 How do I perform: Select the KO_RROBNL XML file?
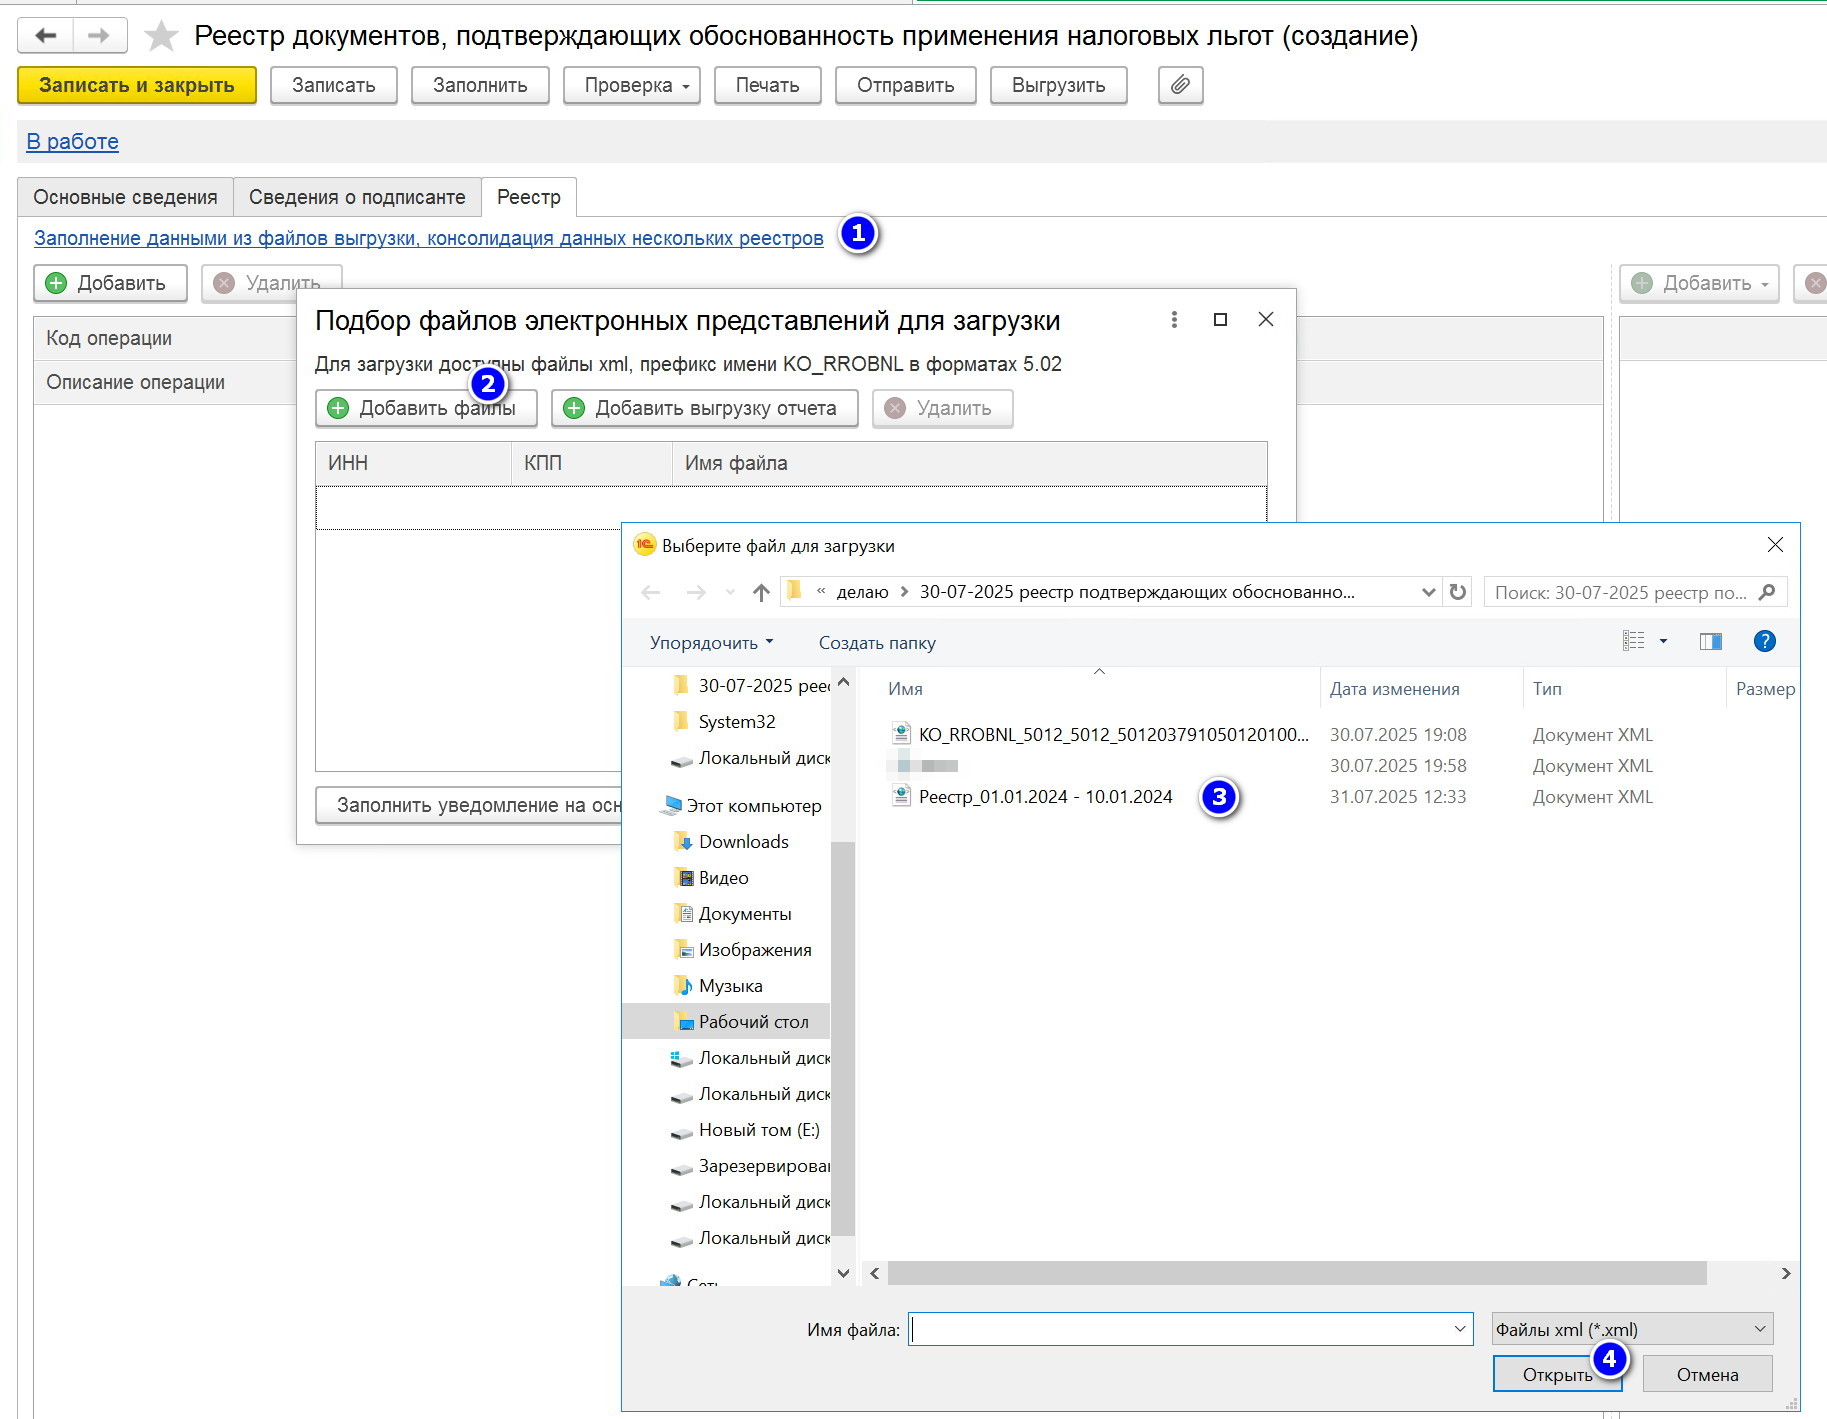tap(1112, 735)
